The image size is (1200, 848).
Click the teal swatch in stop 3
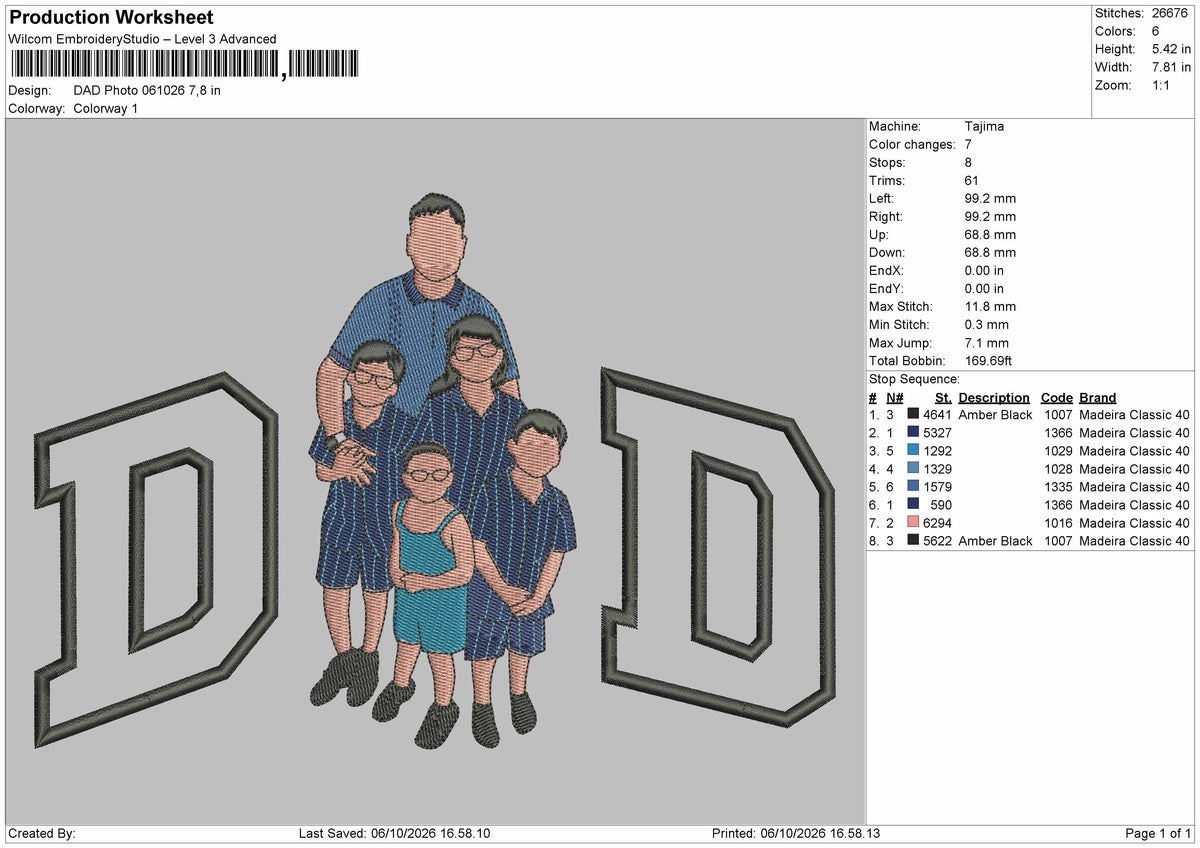(x=913, y=451)
